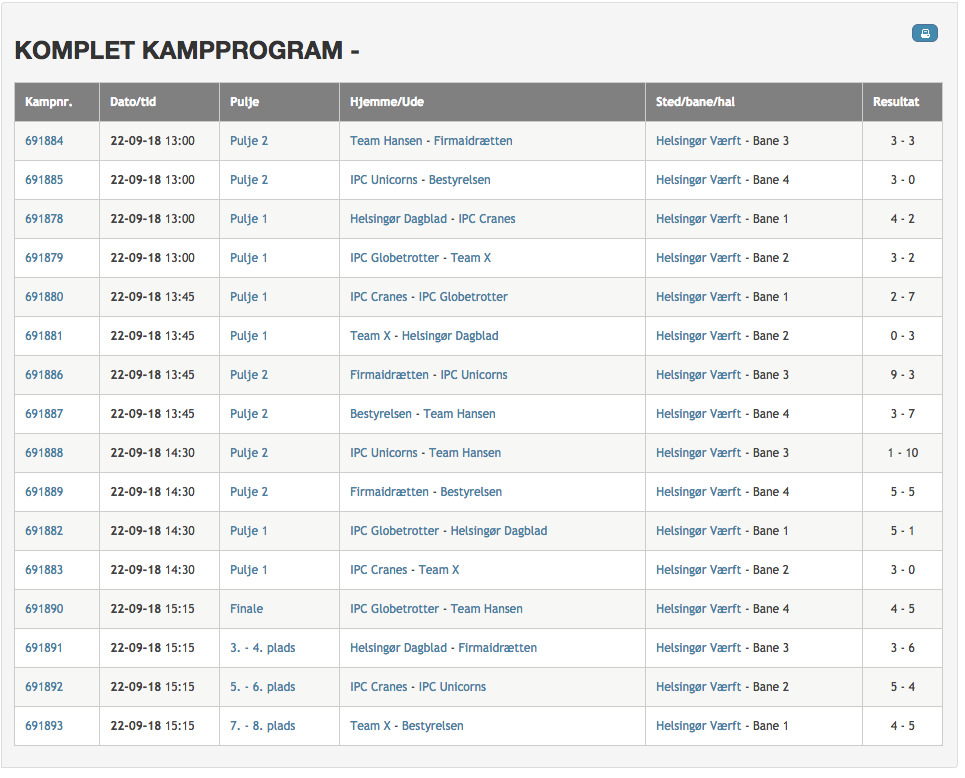965x778 pixels.
Task: Select Pulje 2 link for match 691885
Action: (249, 180)
